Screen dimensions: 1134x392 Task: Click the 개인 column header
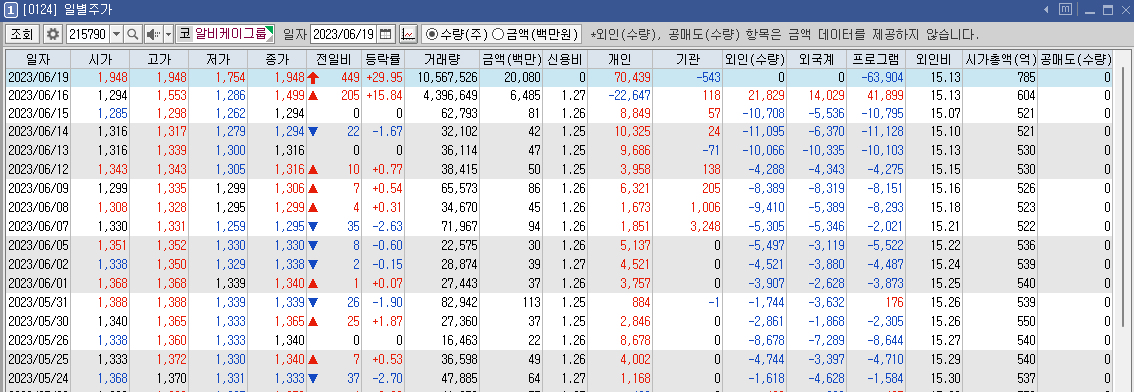pyautogui.click(x=621, y=59)
